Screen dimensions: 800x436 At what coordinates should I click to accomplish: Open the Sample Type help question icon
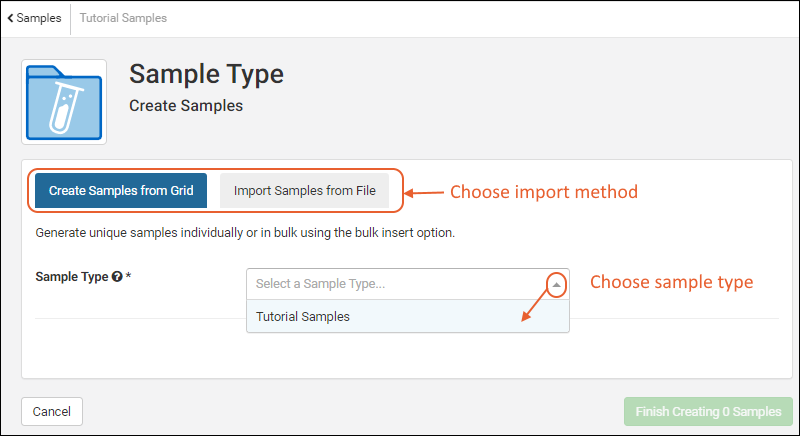pos(117,277)
